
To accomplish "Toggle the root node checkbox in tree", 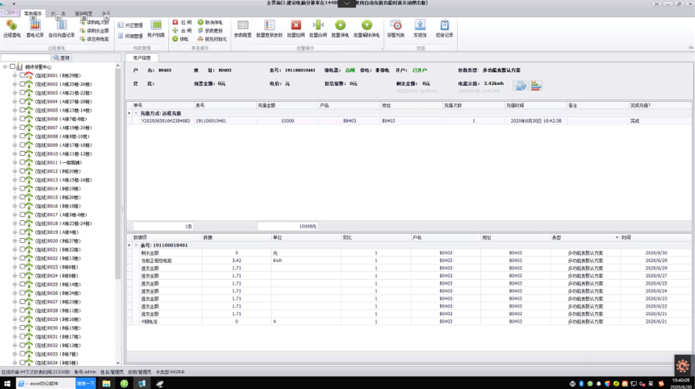I will (x=12, y=67).
